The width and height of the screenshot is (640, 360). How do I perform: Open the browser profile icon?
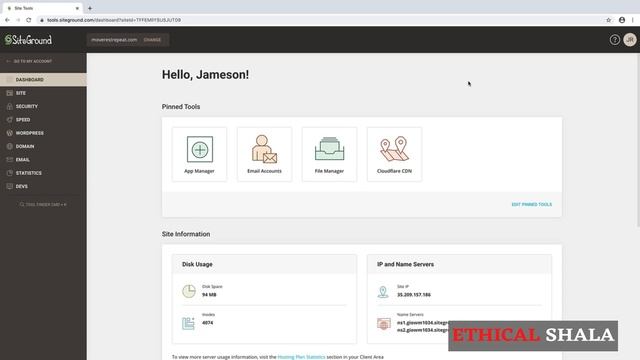(622, 20)
